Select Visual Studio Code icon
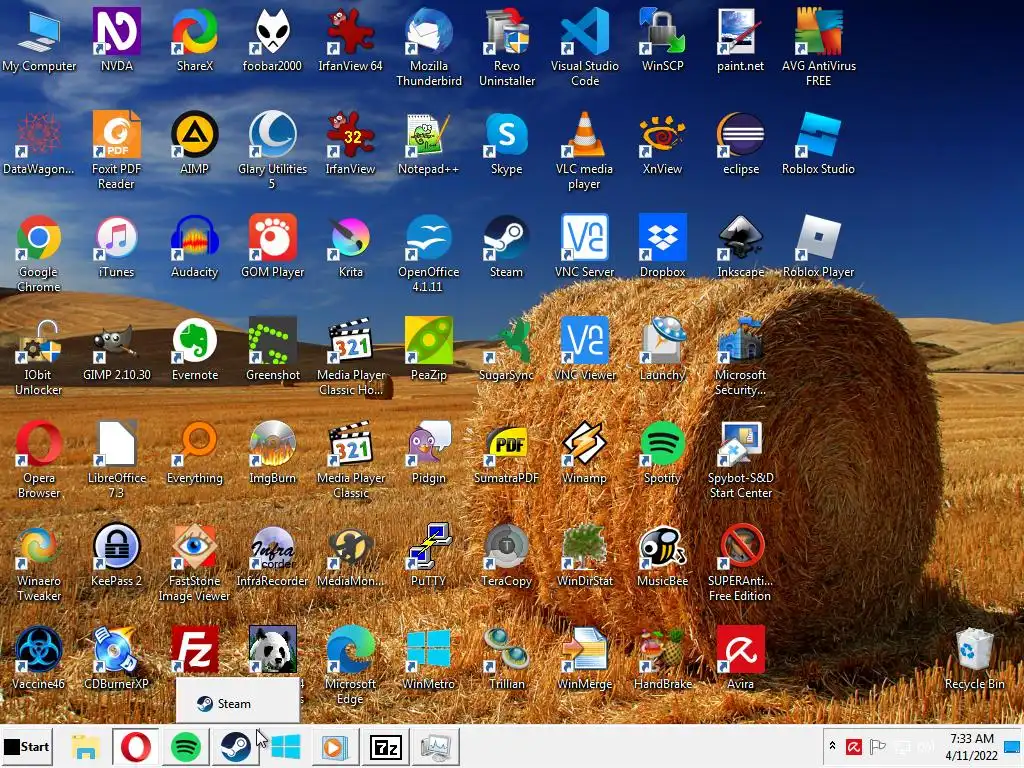1024x768 pixels. coord(584,47)
